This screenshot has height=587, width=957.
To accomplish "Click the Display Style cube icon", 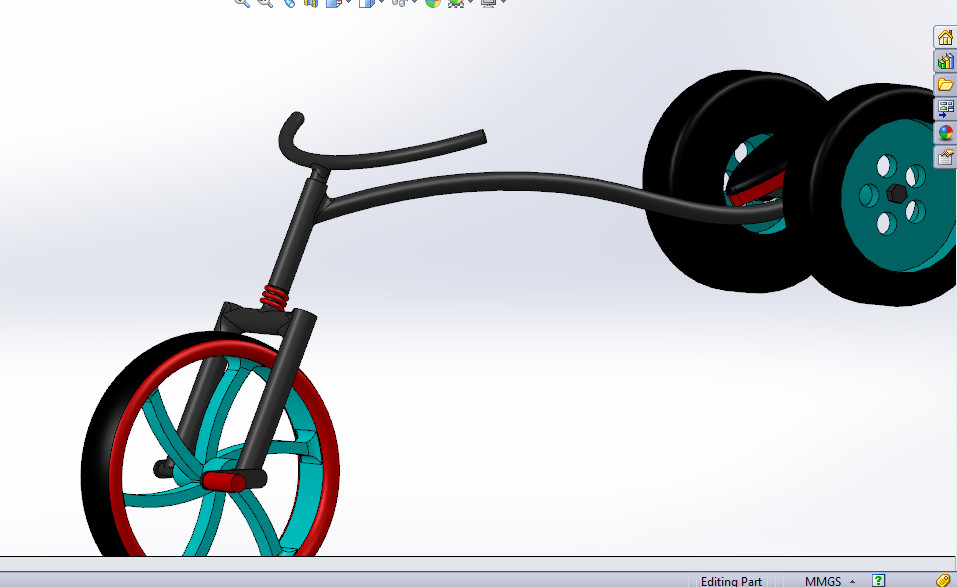I will click(366, 2).
